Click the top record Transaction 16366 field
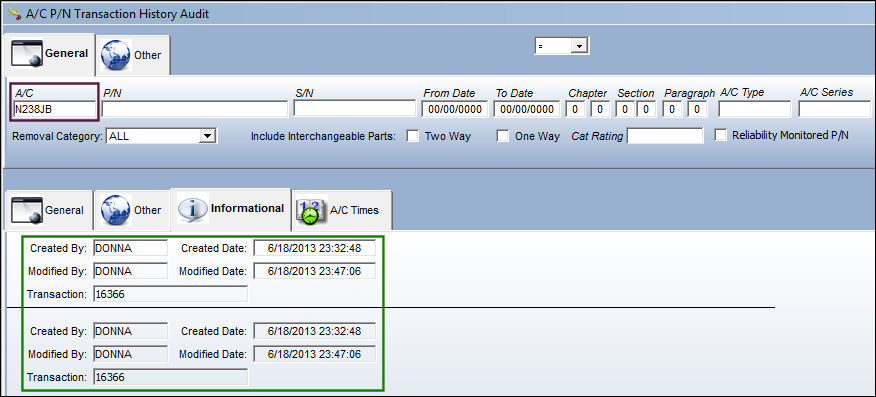This screenshot has height=397, width=876. coord(170,294)
